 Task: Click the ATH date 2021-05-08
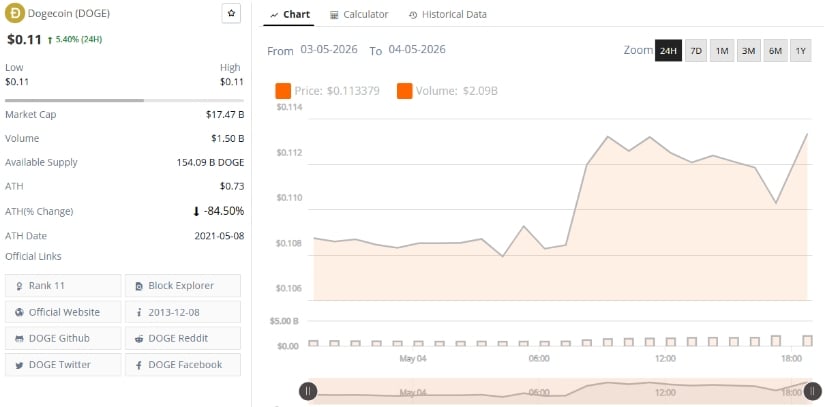[x=219, y=236]
